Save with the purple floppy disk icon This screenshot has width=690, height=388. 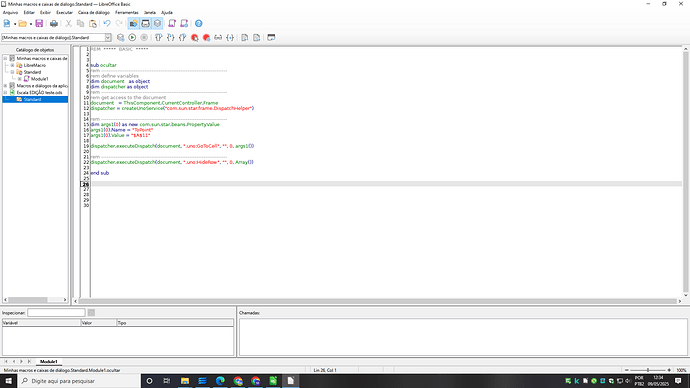coord(39,24)
